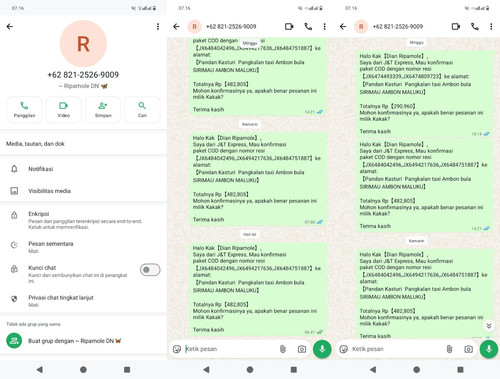
Task: Tap attachment paperclip in middle chat
Action: point(283,349)
